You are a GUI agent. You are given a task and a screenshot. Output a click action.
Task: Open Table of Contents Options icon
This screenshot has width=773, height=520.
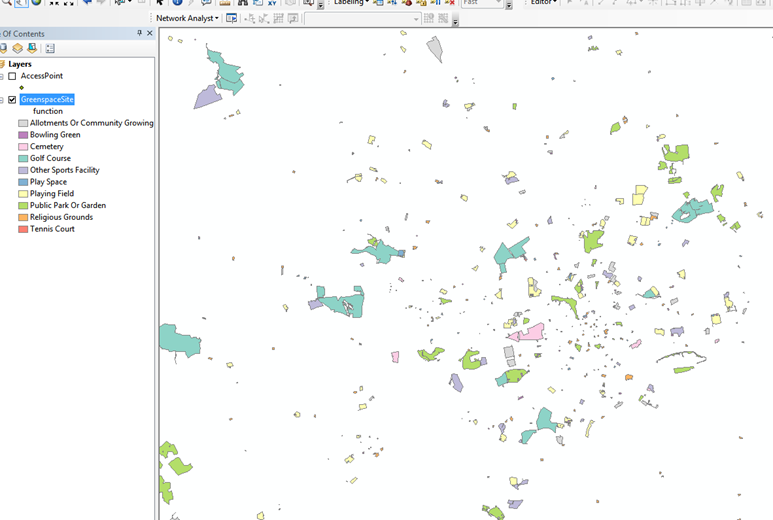(50, 48)
